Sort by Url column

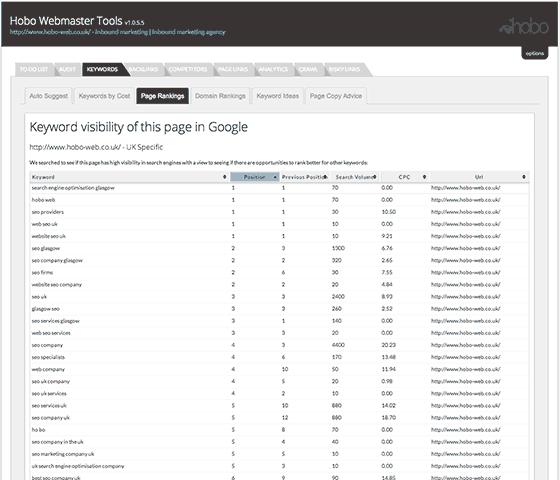pyautogui.click(x=479, y=177)
